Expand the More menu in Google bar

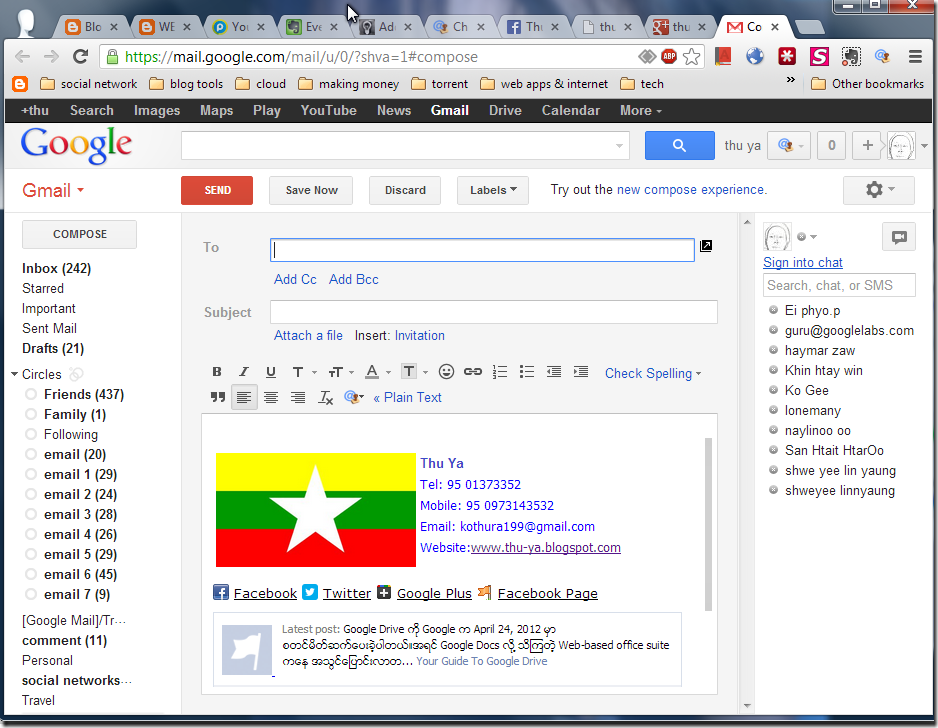tap(641, 111)
